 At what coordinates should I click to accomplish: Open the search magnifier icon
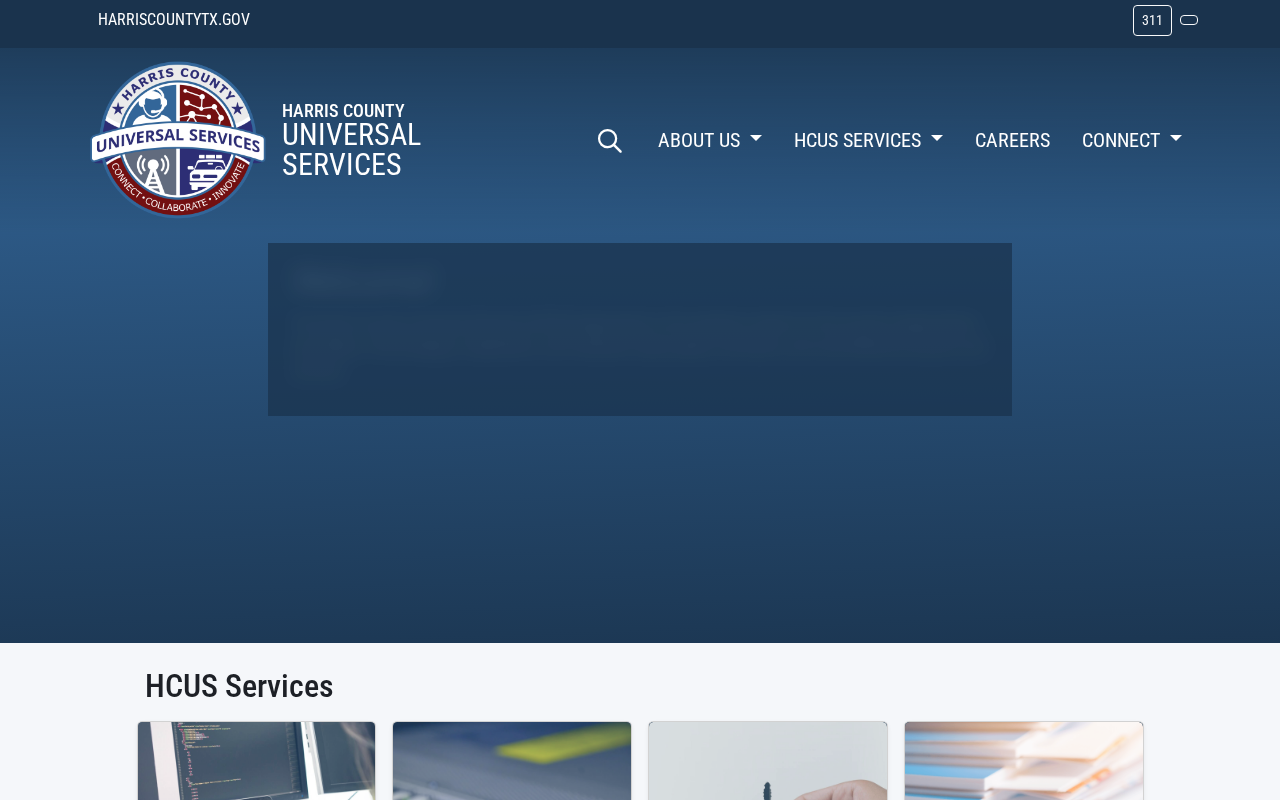pyautogui.click(x=610, y=141)
